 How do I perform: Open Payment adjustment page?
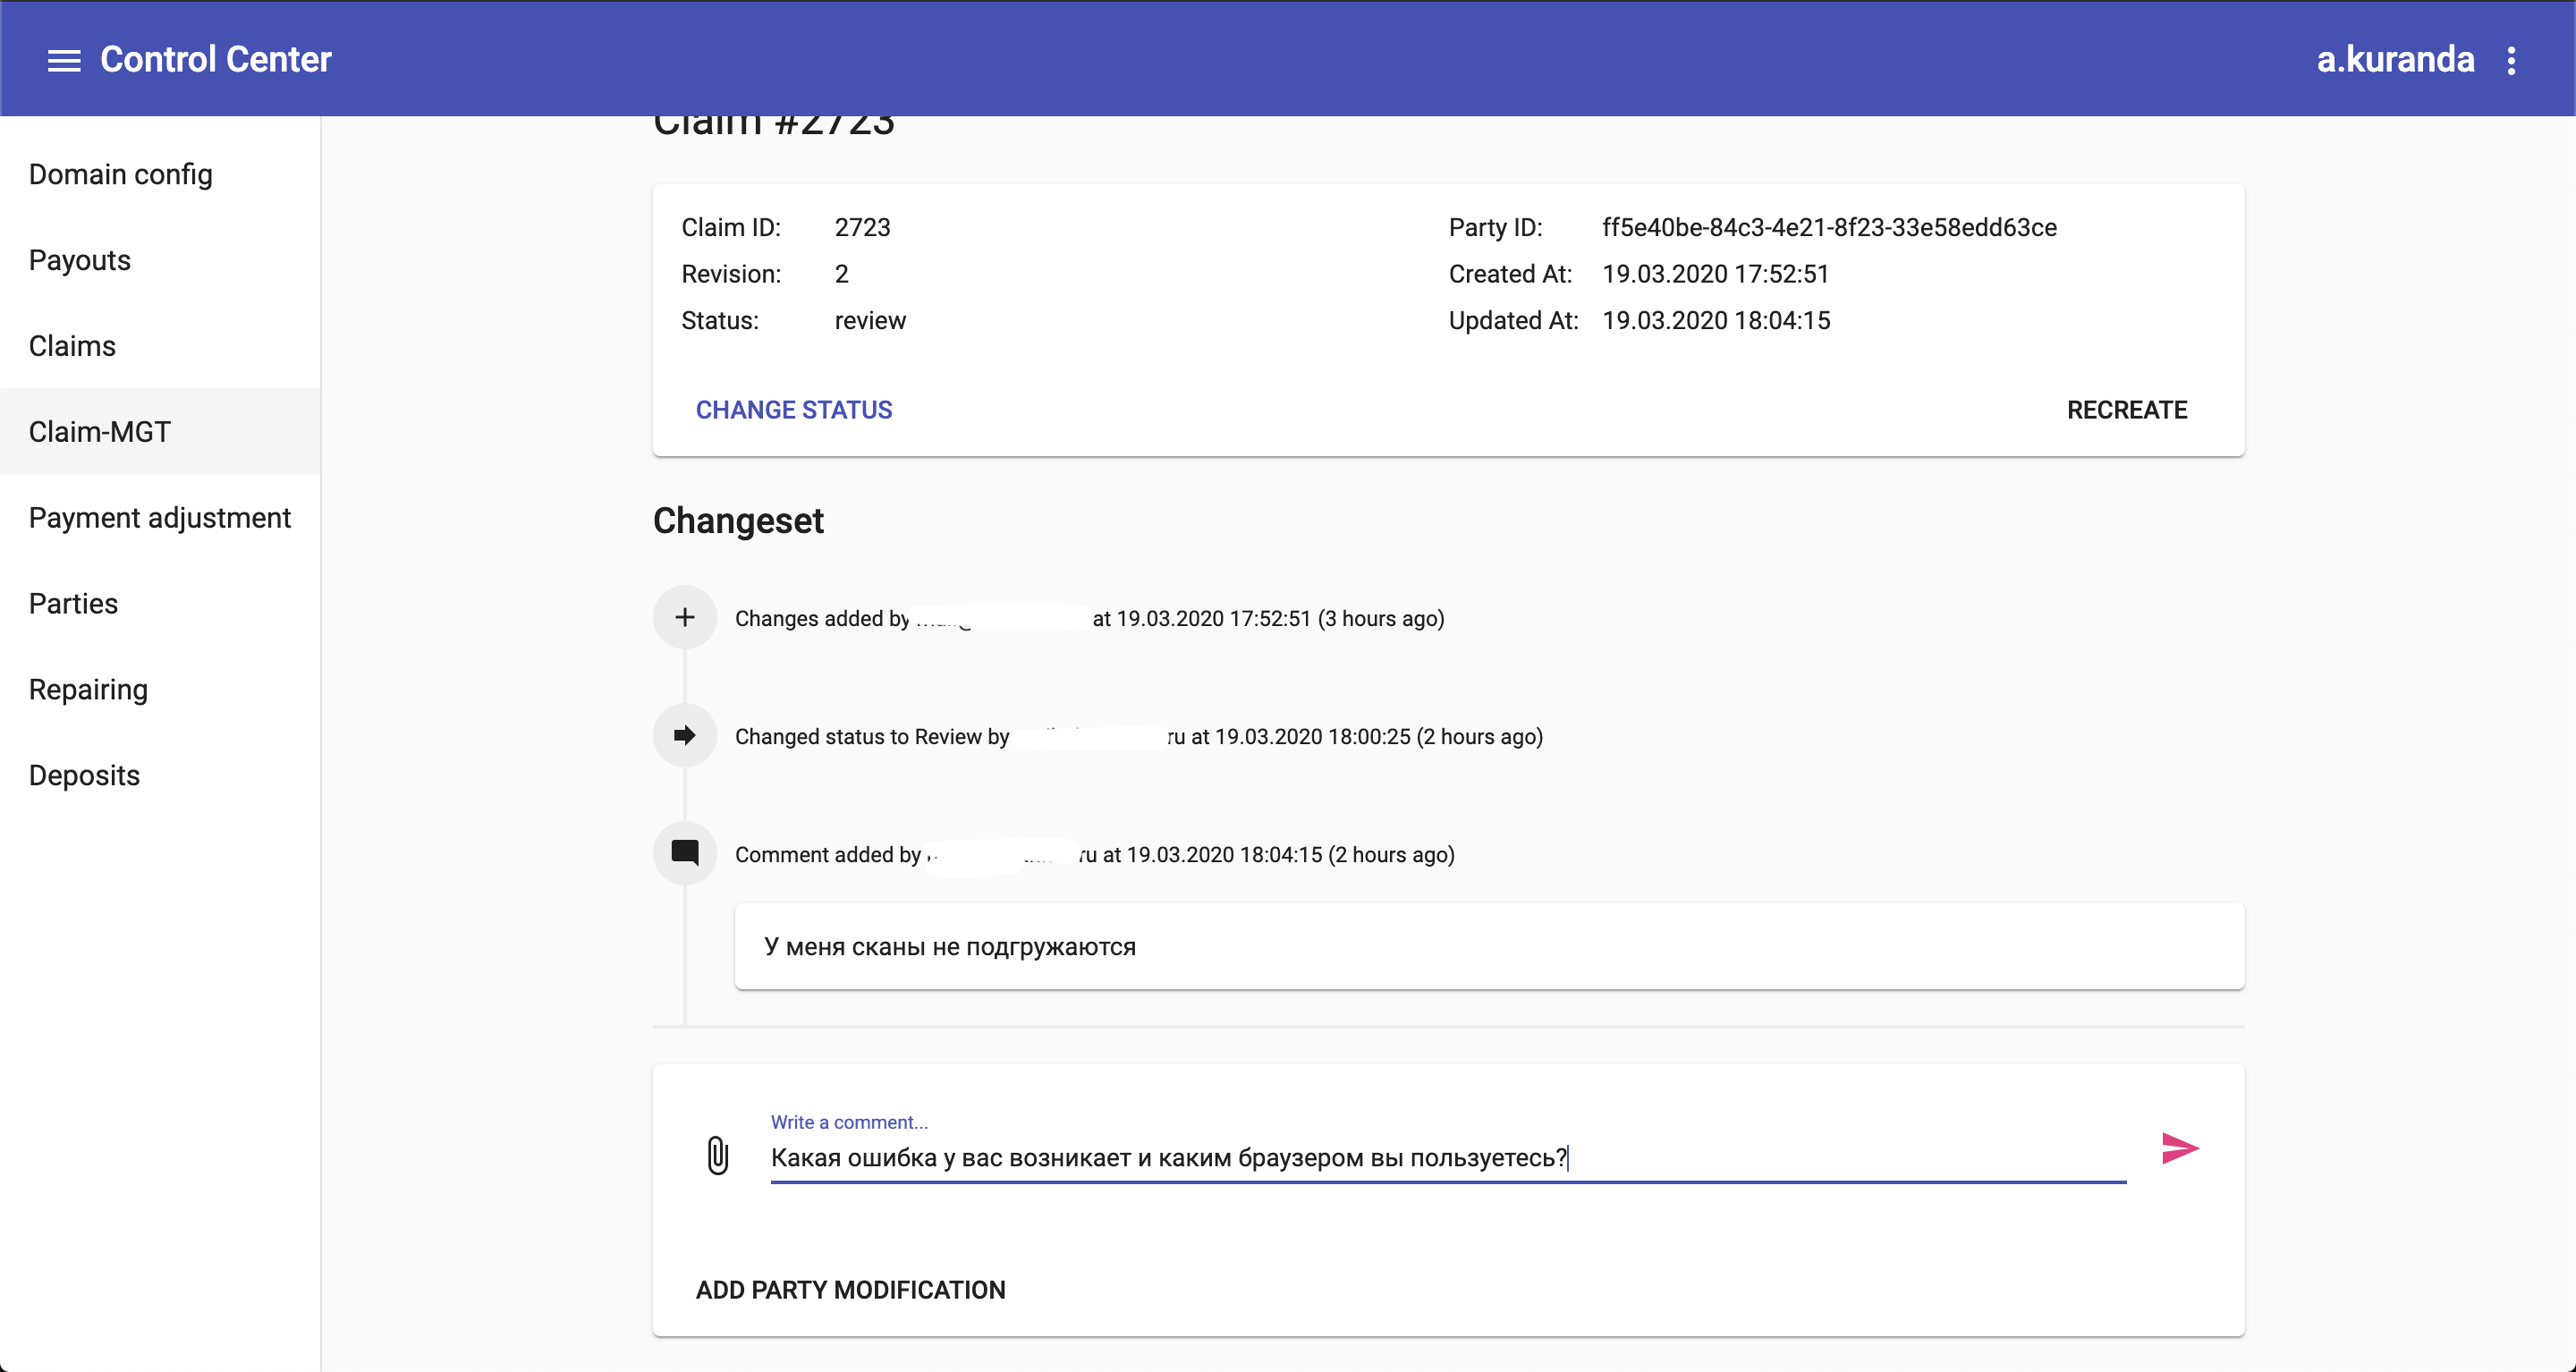point(160,517)
